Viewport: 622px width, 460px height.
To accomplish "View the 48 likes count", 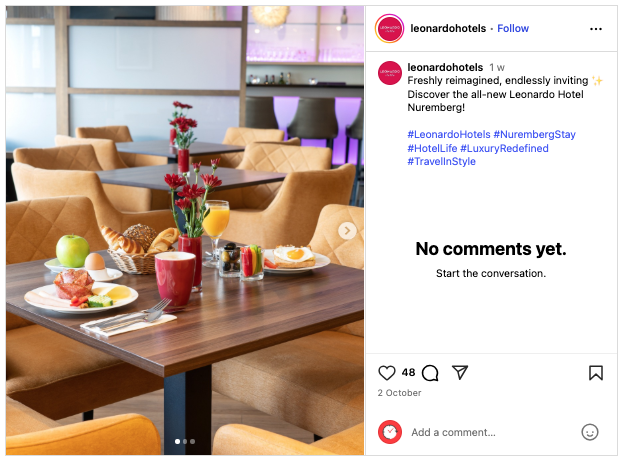I will [x=408, y=372].
